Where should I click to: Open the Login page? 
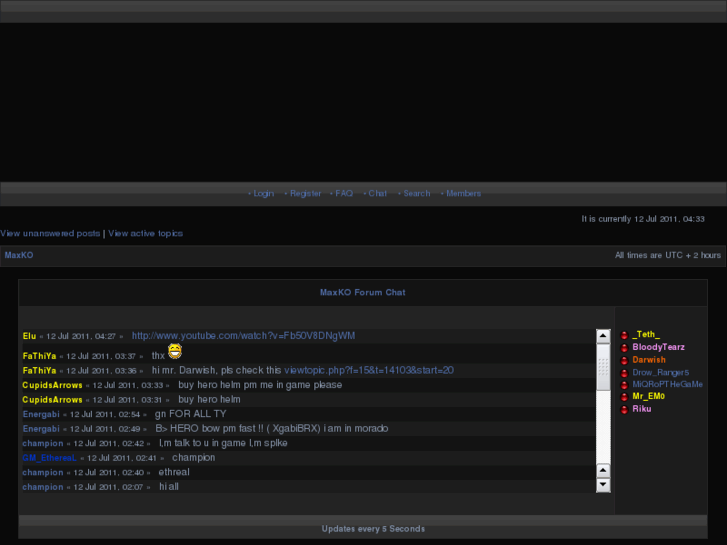coord(263,193)
